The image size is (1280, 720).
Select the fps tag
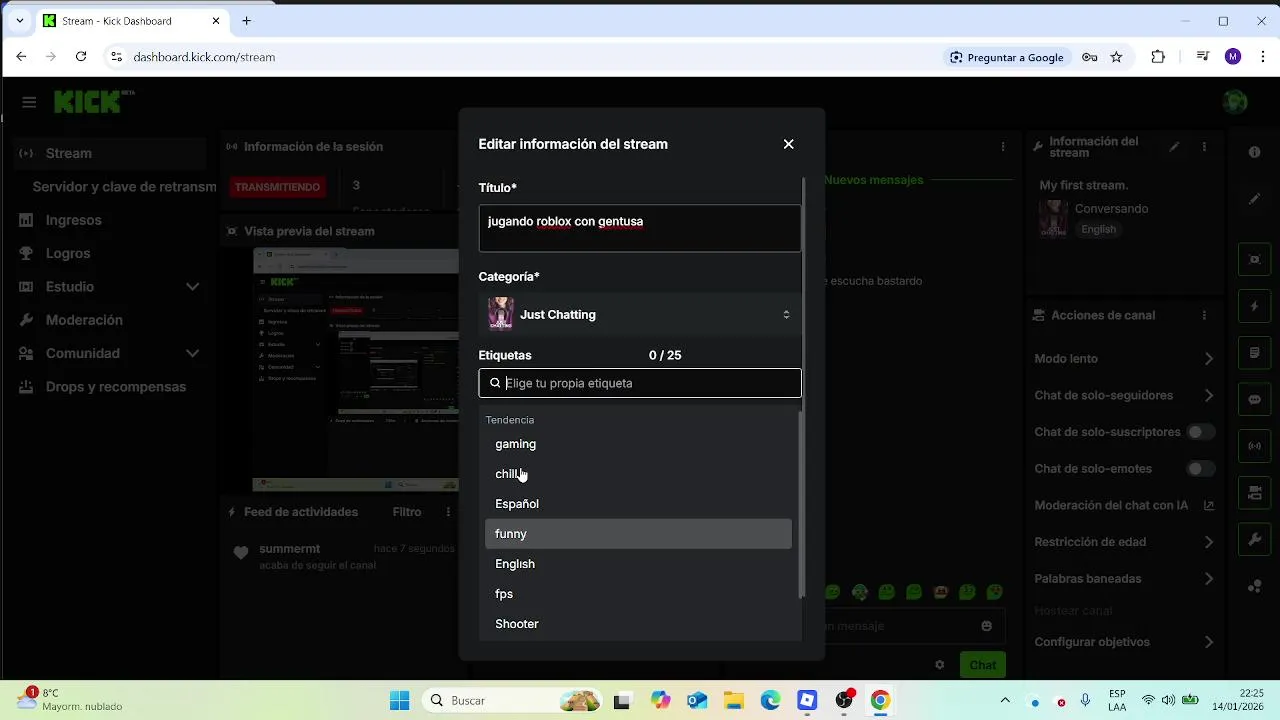point(638,594)
